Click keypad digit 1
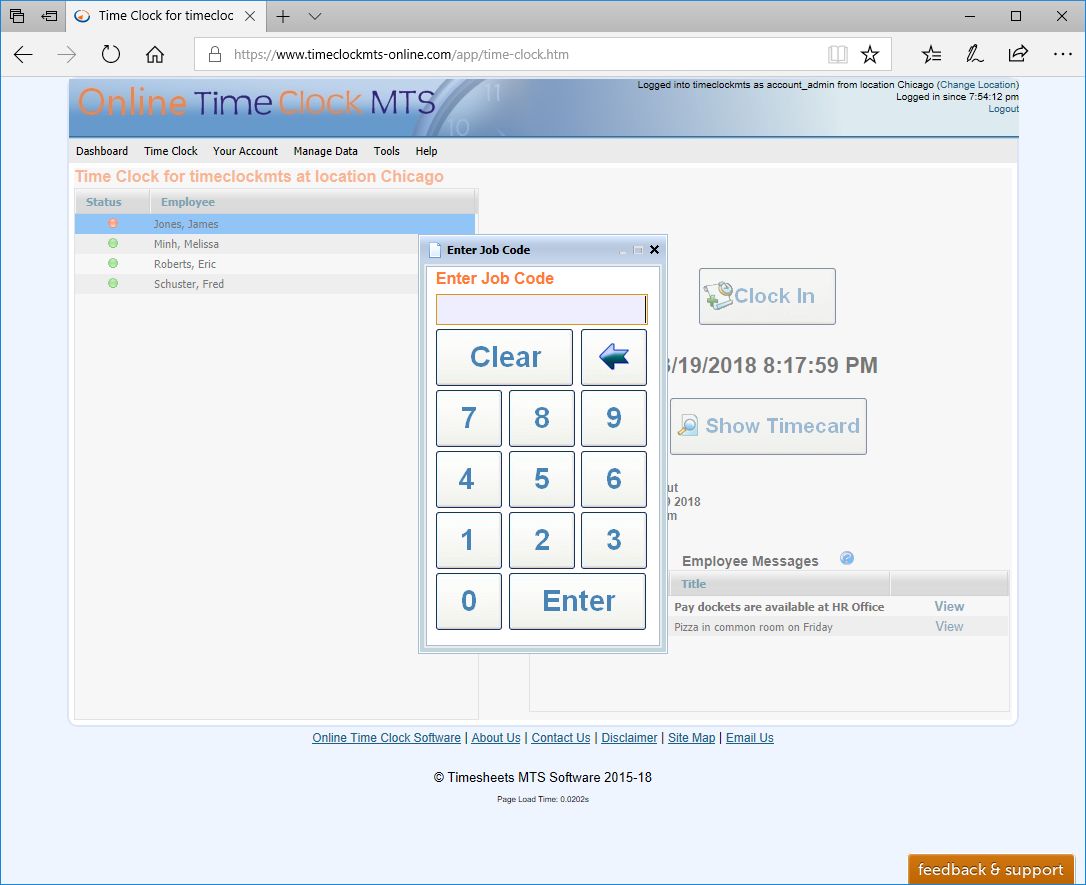The width and height of the screenshot is (1086, 885). [x=469, y=540]
